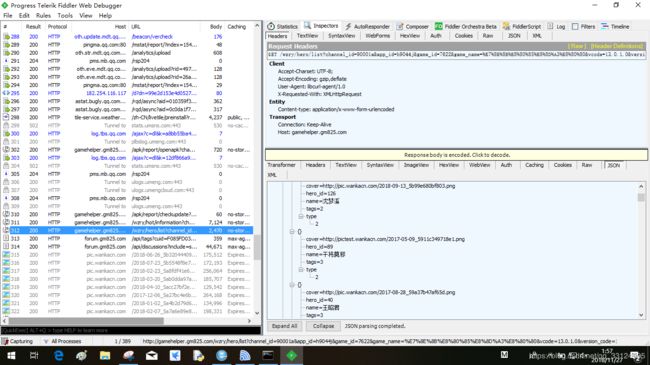Select request JSON inspector tab

click(514, 36)
